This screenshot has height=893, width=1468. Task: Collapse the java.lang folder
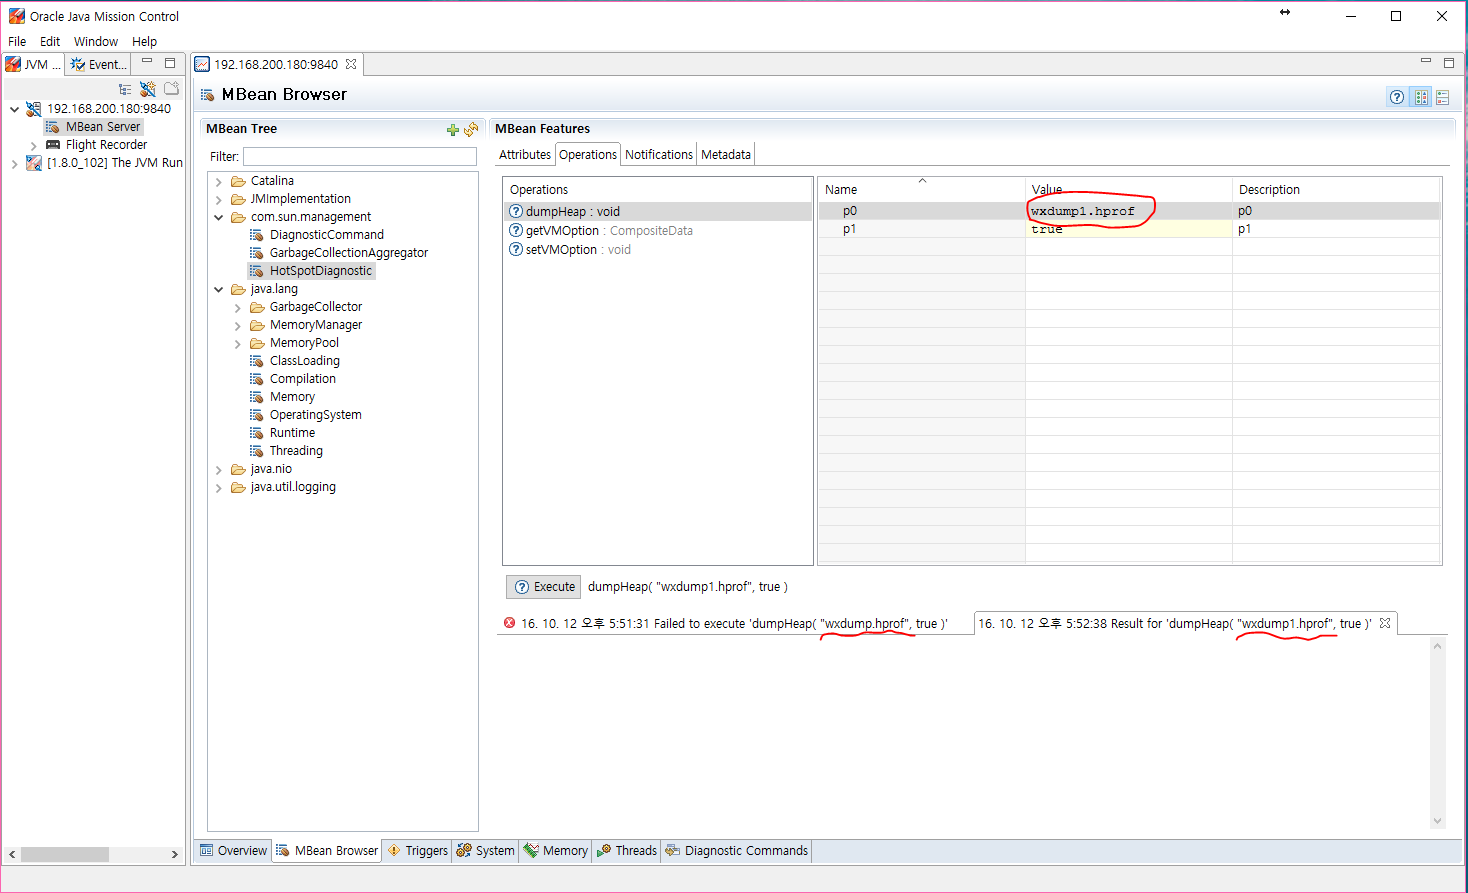[x=219, y=290]
